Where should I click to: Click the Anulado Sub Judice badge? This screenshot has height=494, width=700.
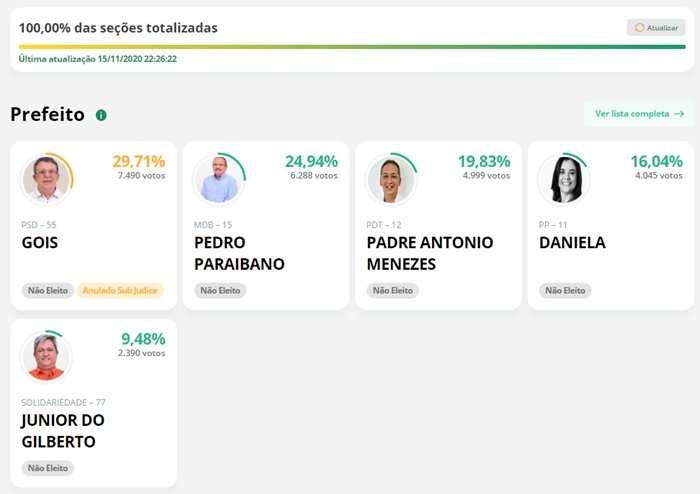[x=120, y=291]
